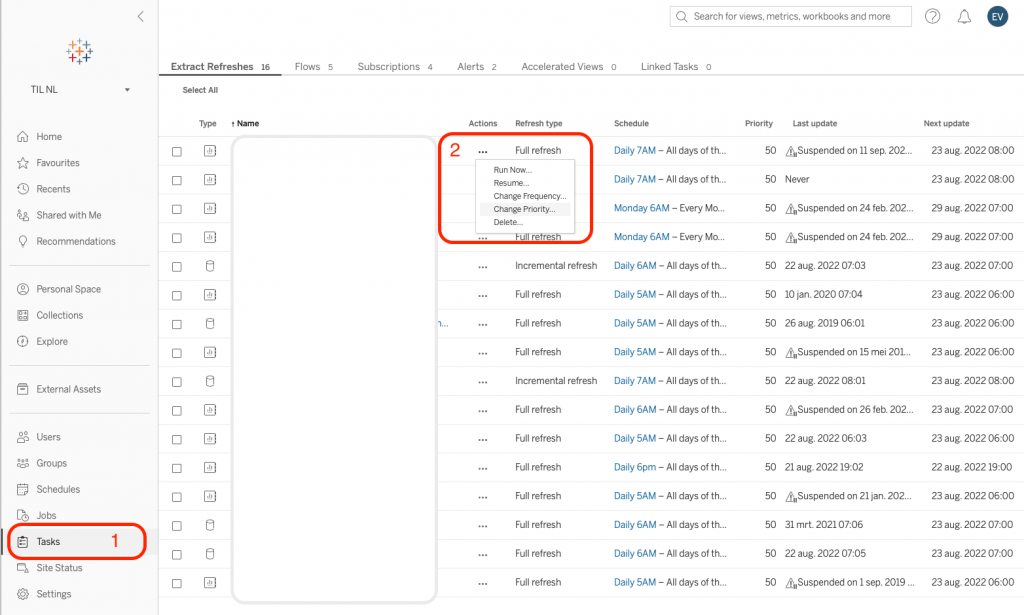Expand the TIL NL site dropdown
This screenshot has width=1024, height=615.
tap(127, 90)
